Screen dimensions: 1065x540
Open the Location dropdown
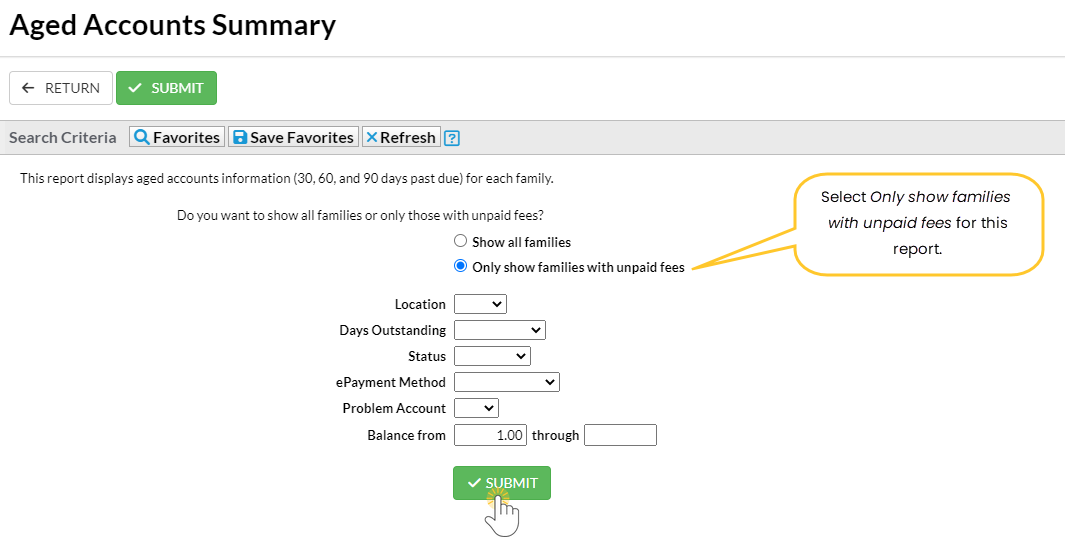tap(480, 304)
